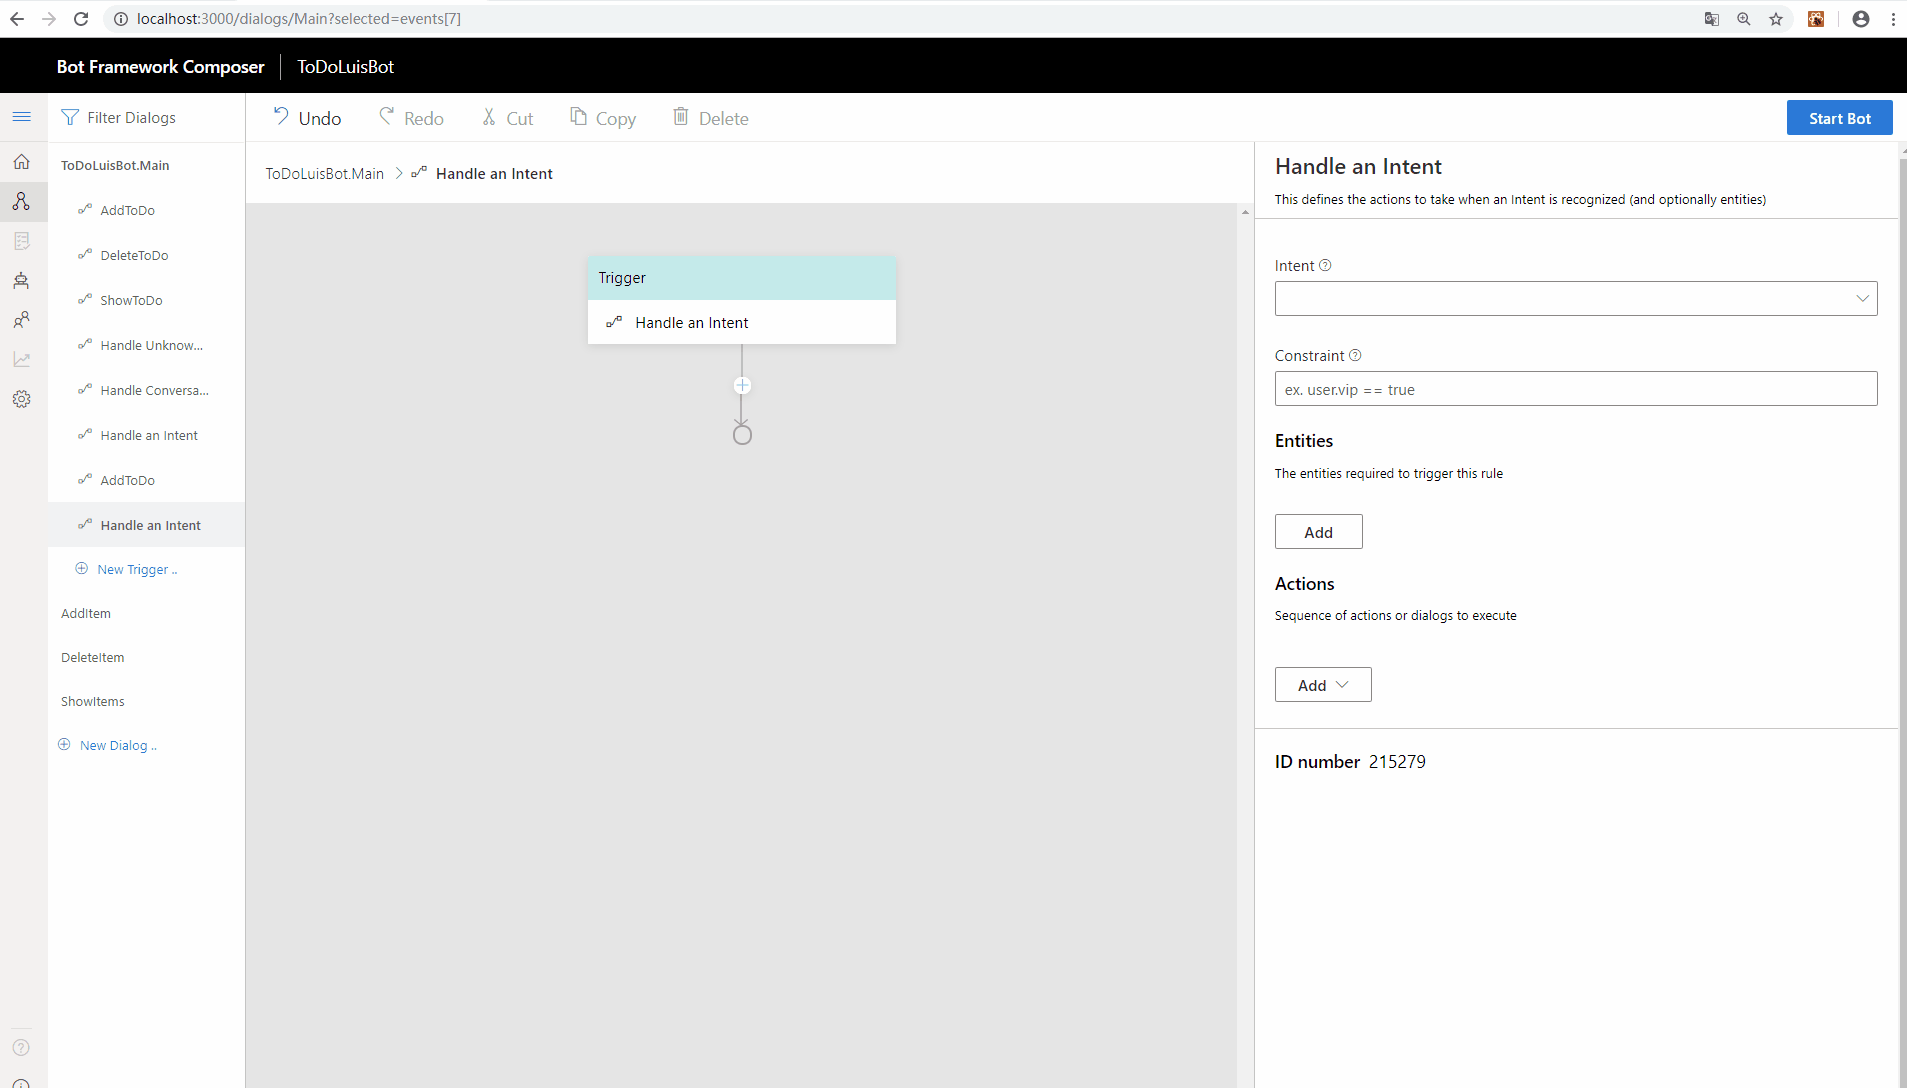
Task: Open the Intent dropdown
Action: pyautogui.click(x=1575, y=298)
